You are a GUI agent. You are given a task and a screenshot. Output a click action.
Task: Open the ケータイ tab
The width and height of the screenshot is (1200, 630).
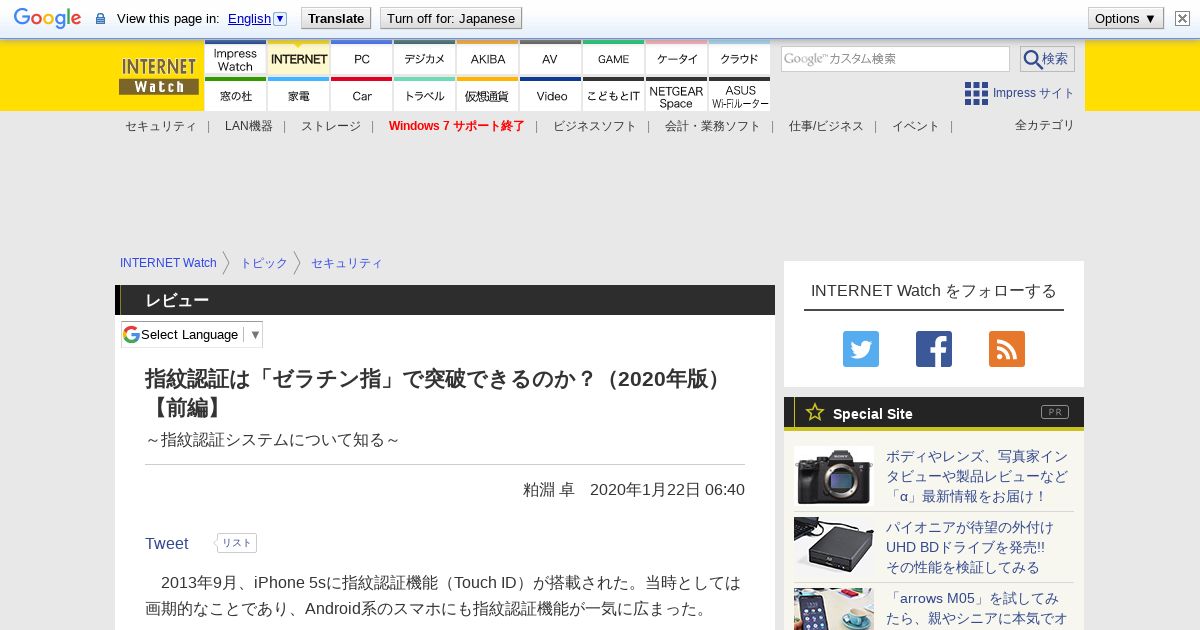[x=677, y=59]
